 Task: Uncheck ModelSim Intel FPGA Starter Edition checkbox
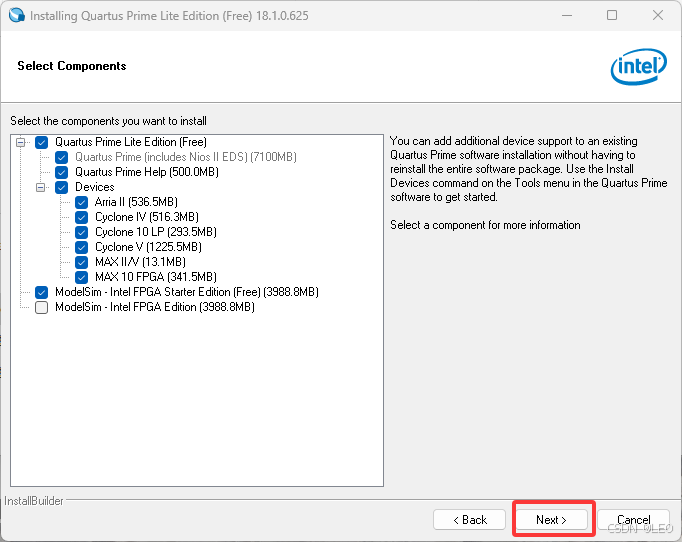[x=42, y=292]
